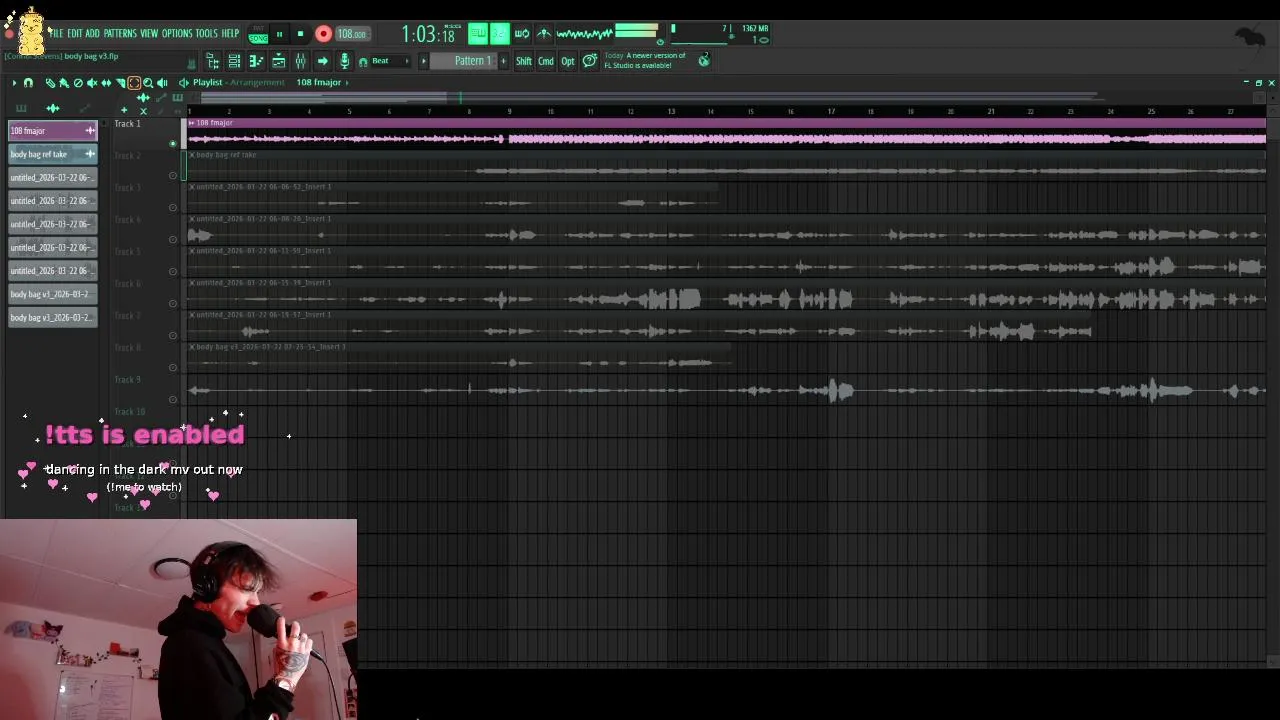This screenshot has height=720, width=1280.
Task: Open the ADD menu
Action: [93, 34]
